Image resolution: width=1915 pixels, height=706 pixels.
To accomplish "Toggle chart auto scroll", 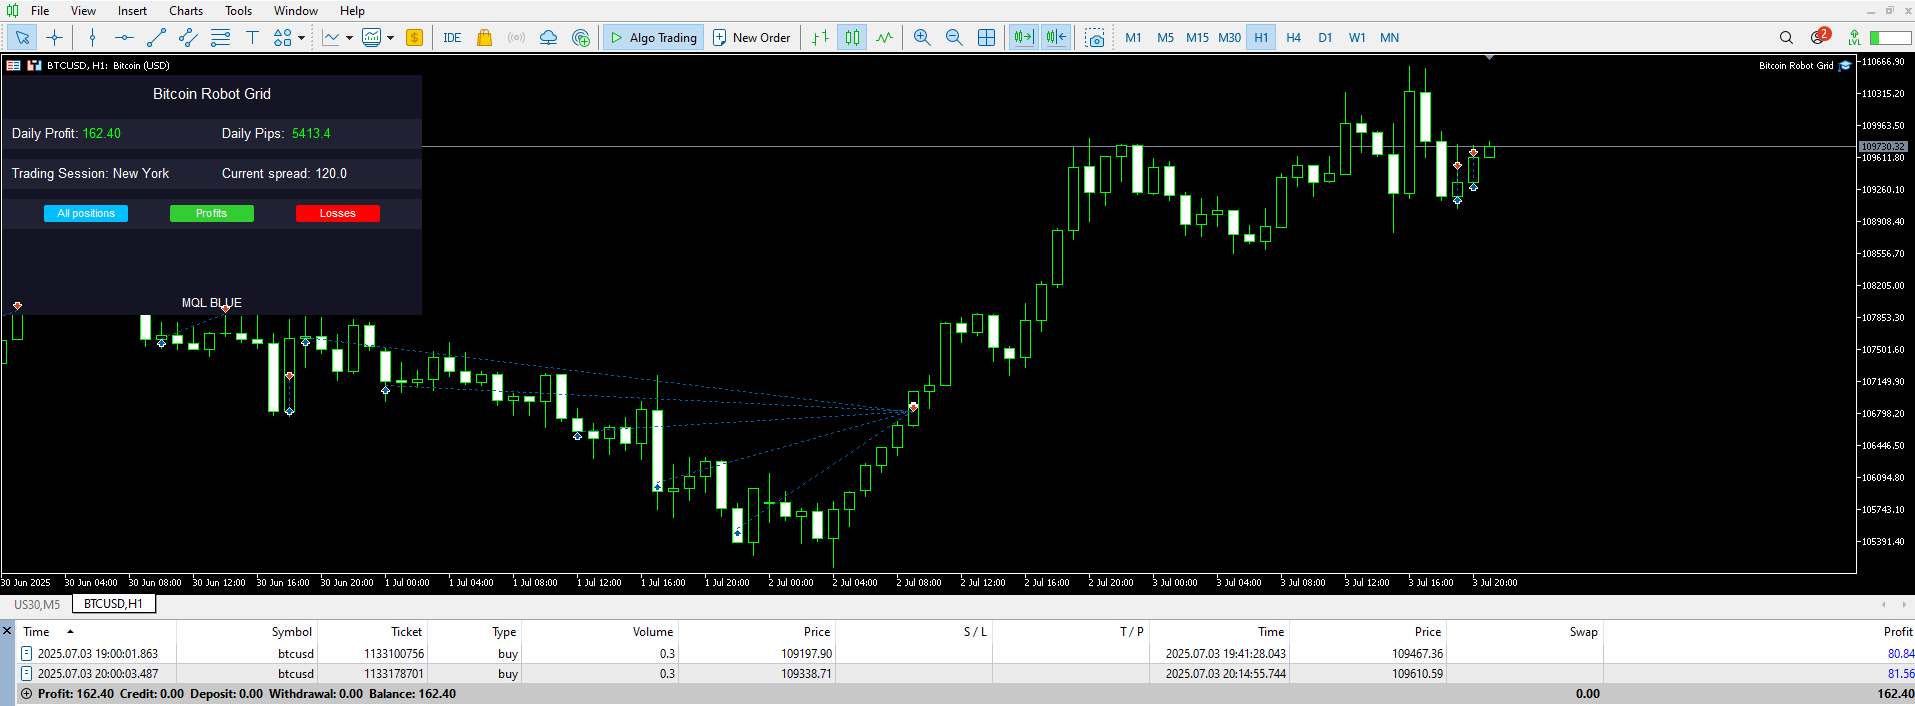I will pyautogui.click(x=1024, y=38).
